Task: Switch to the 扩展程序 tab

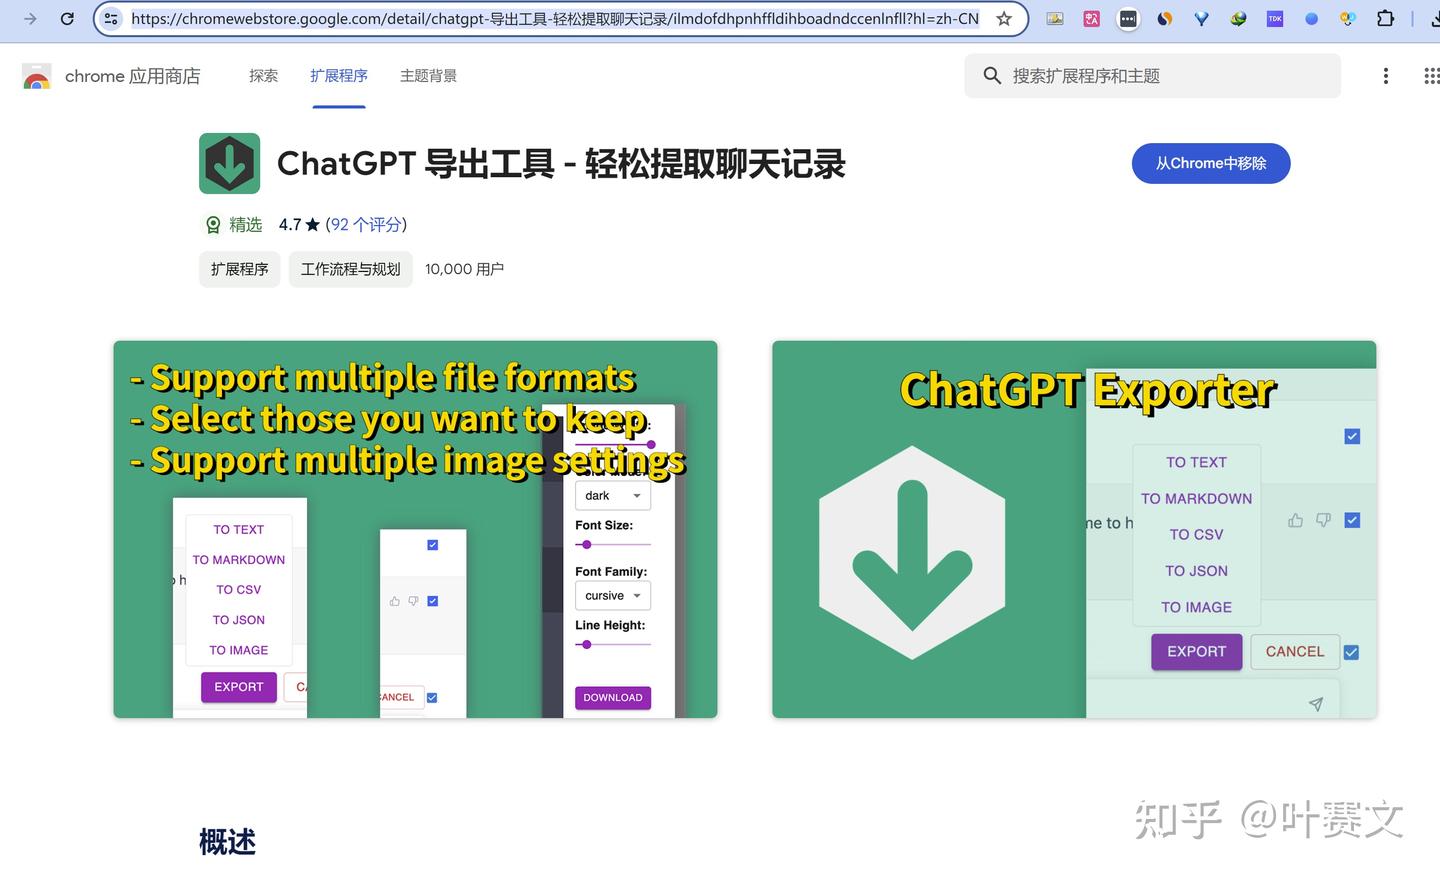Action: click(x=339, y=75)
